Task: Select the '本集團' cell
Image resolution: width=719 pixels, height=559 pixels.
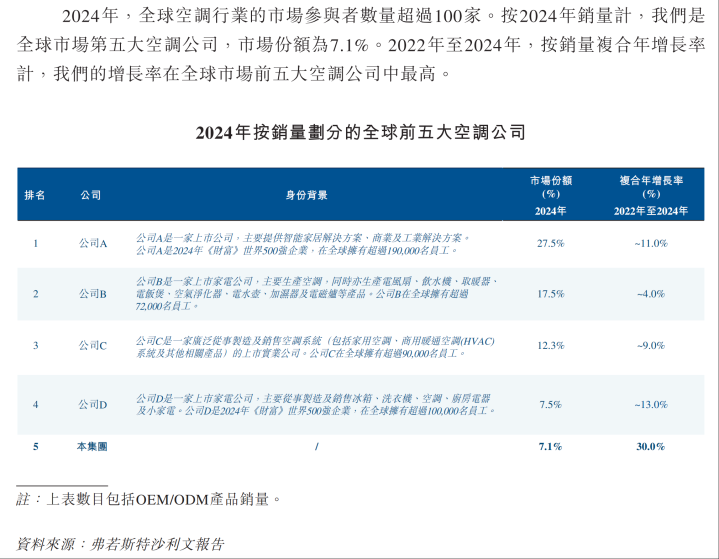Action: [92, 447]
